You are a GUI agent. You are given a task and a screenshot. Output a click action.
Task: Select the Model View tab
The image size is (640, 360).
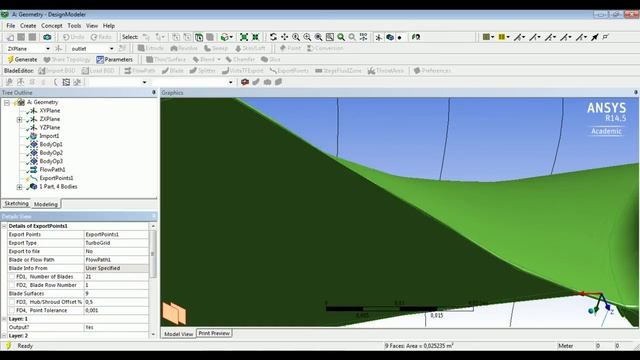pos(178,334)
